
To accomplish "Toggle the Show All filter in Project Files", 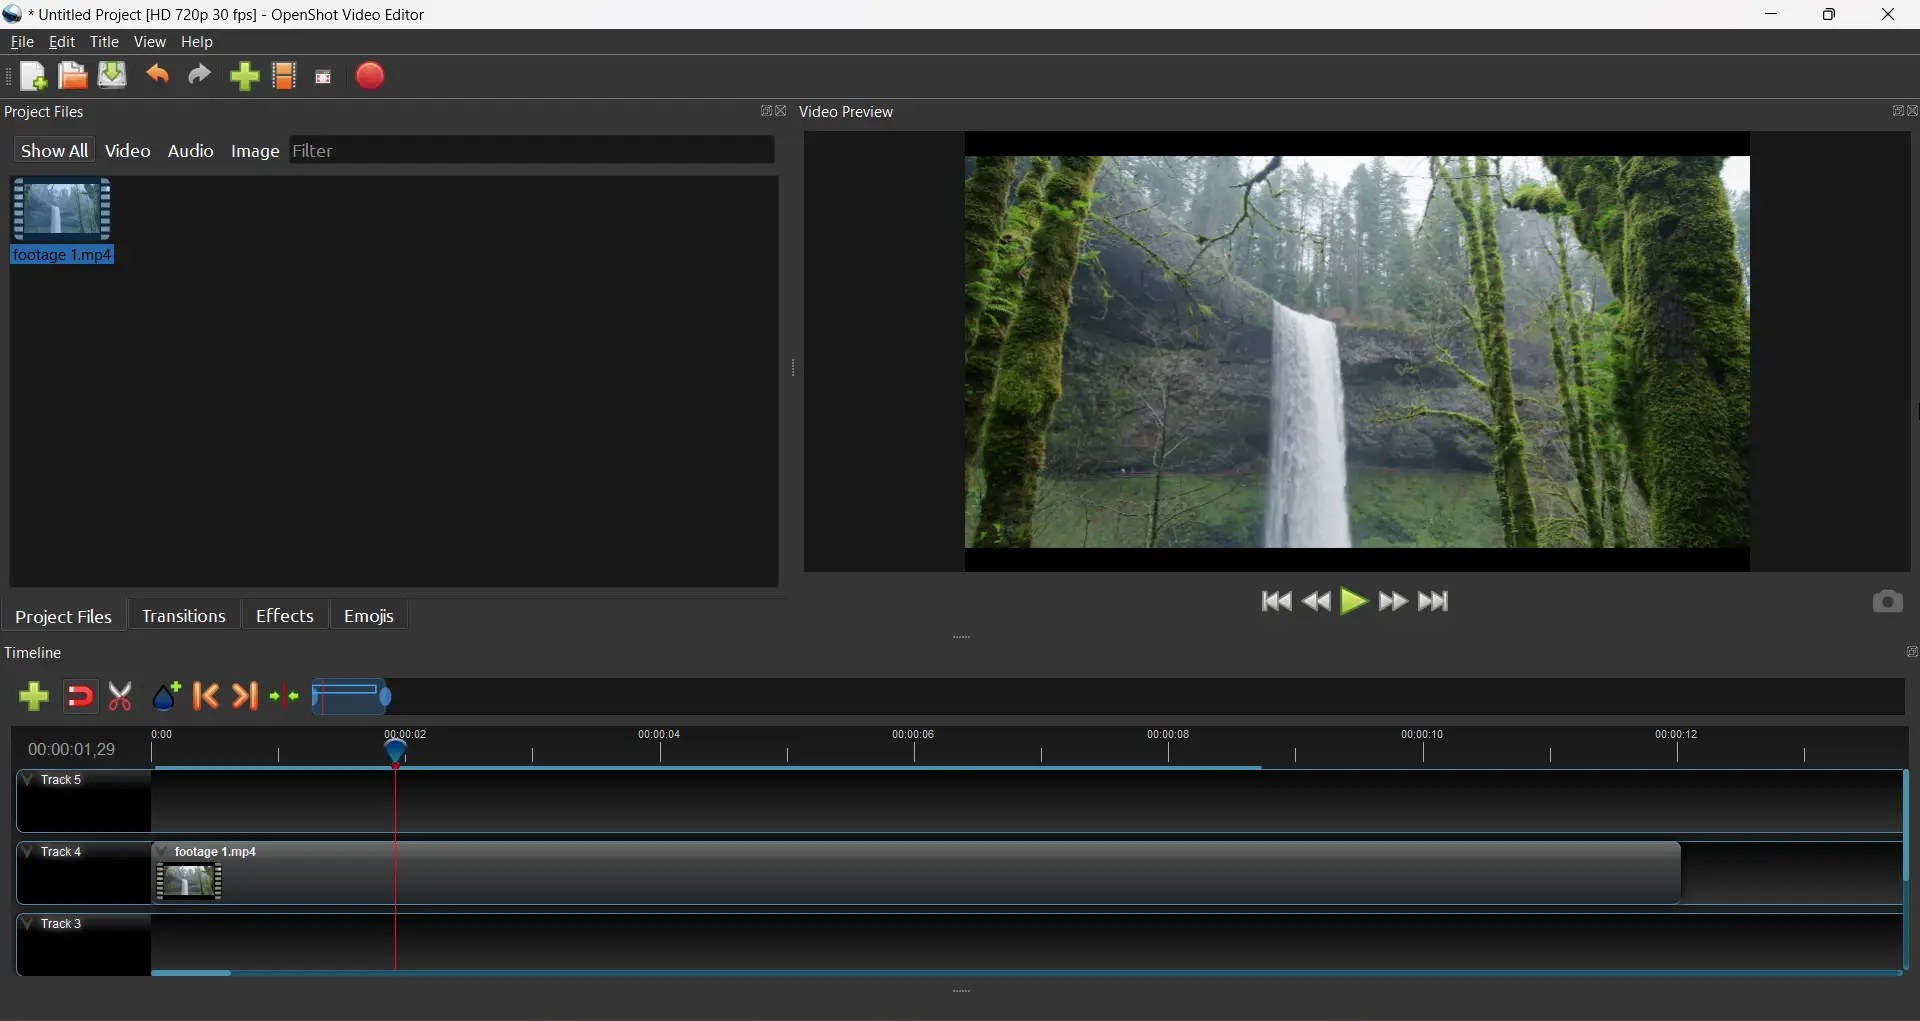I will (x=54, y=151).
